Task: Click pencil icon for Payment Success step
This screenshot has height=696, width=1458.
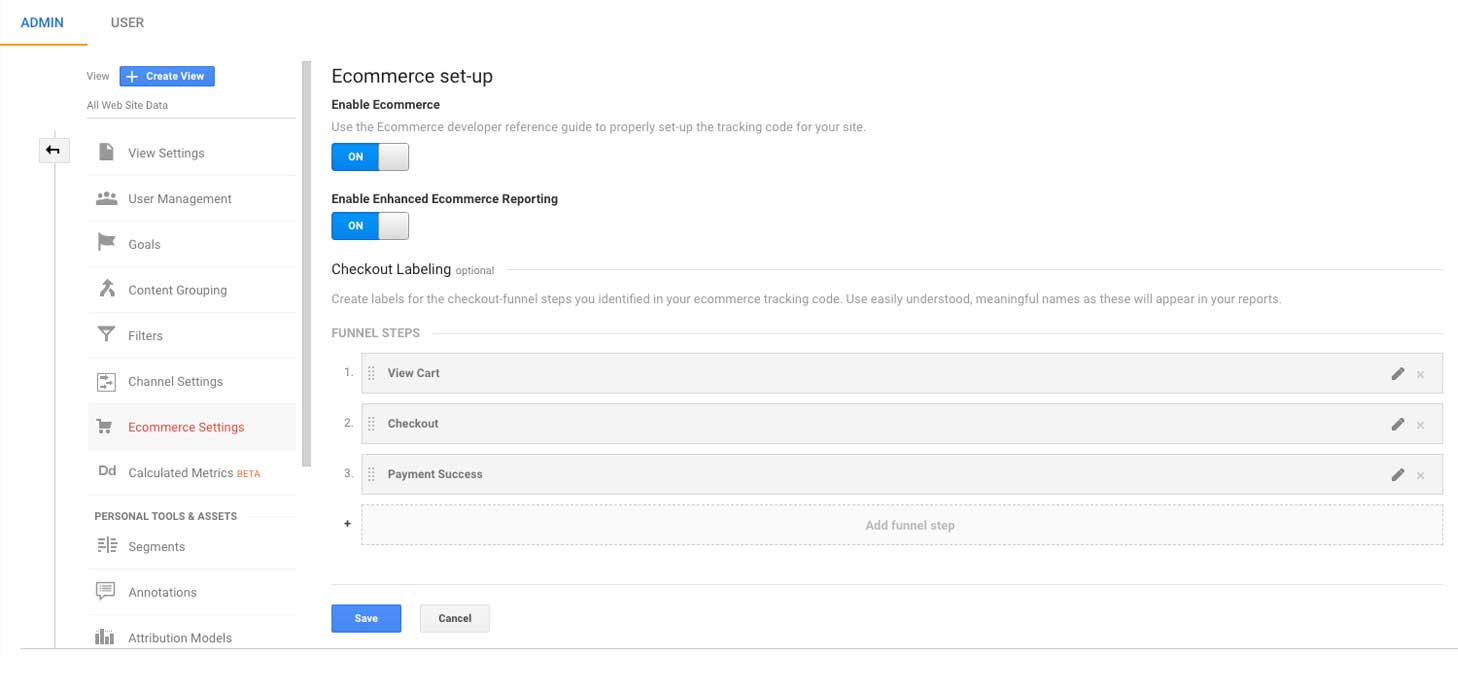Action: pos(1397,475)
